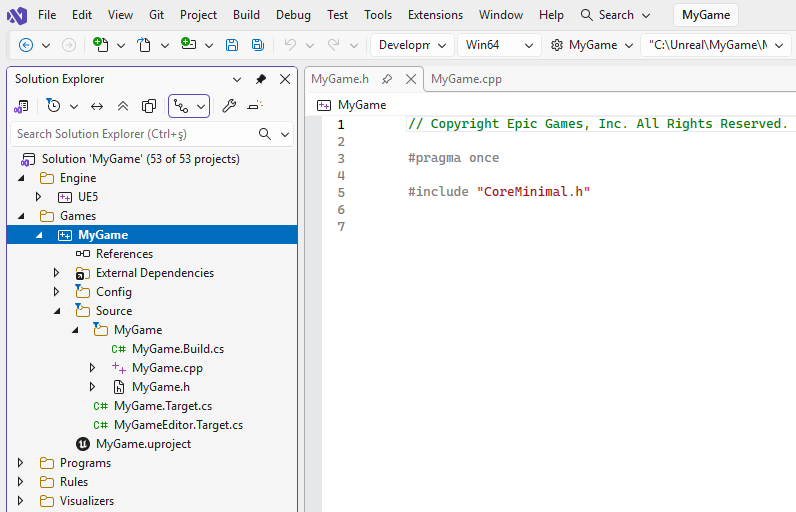This screenshot has width=796, height=512.
Task: Click the Collapse All icon in Solution Explorer
Action: pos(123,106)
